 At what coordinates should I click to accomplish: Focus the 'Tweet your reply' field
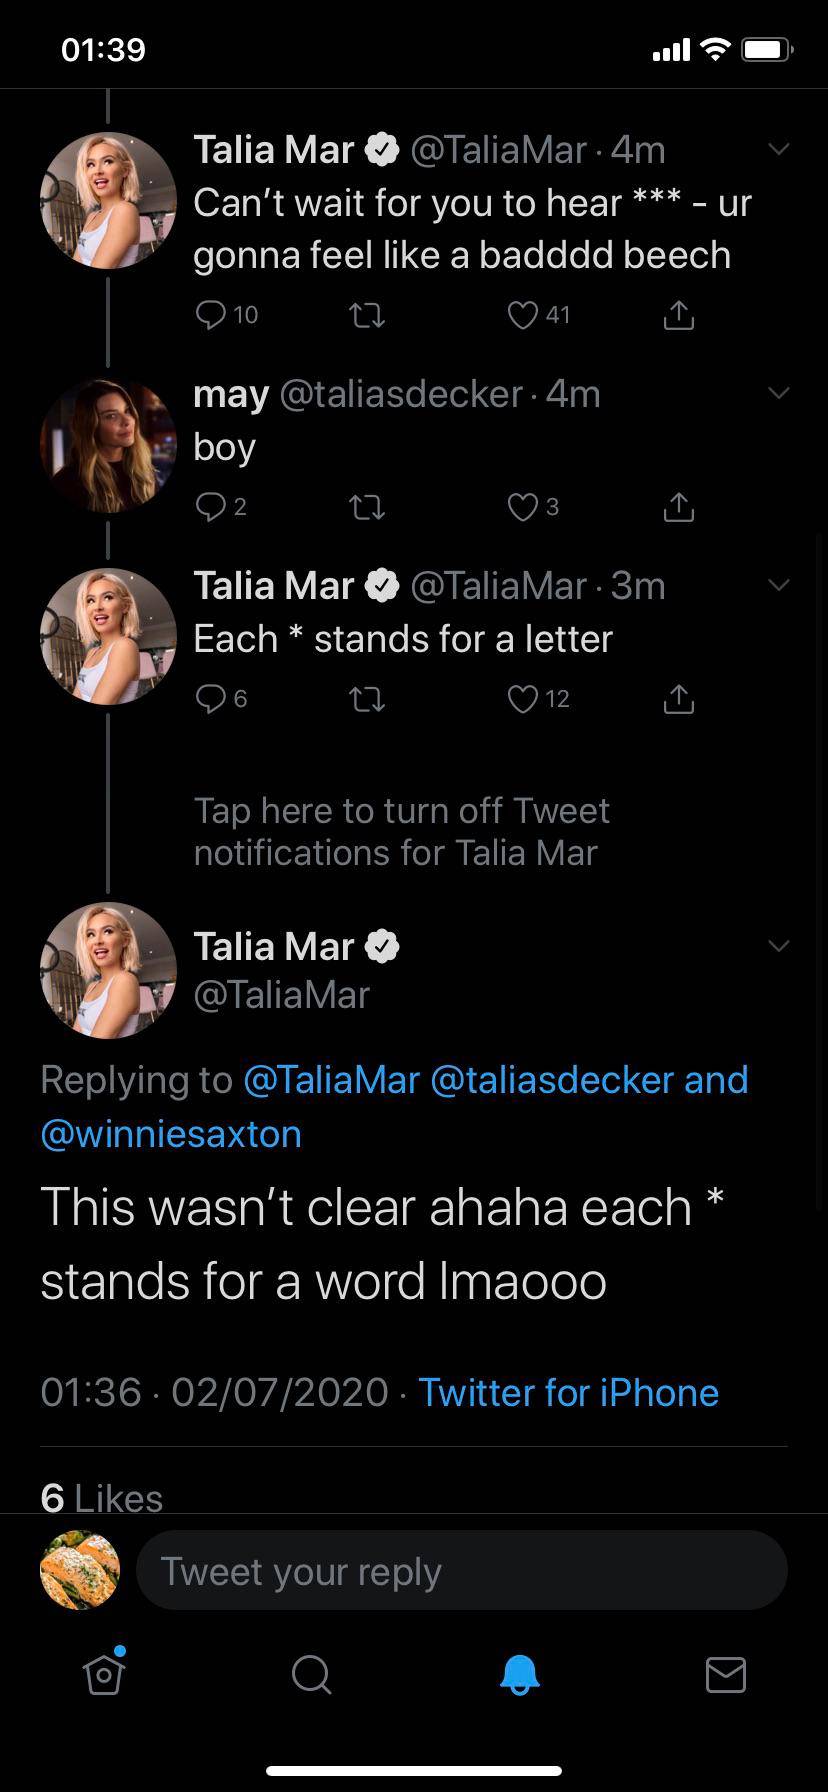(461, 1571)
